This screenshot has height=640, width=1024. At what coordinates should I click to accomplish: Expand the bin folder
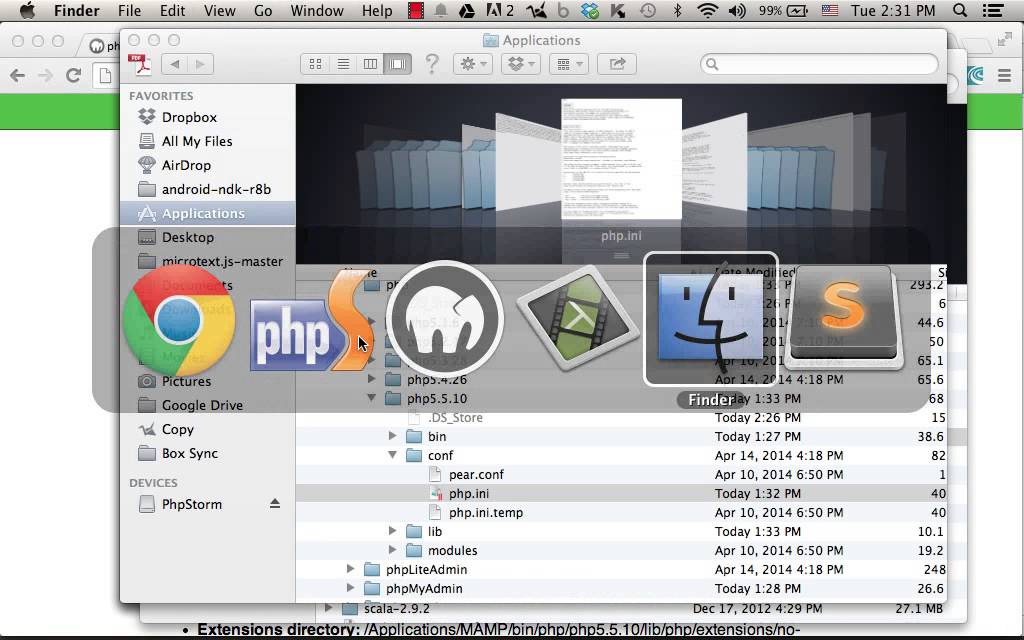coord(392,436)
